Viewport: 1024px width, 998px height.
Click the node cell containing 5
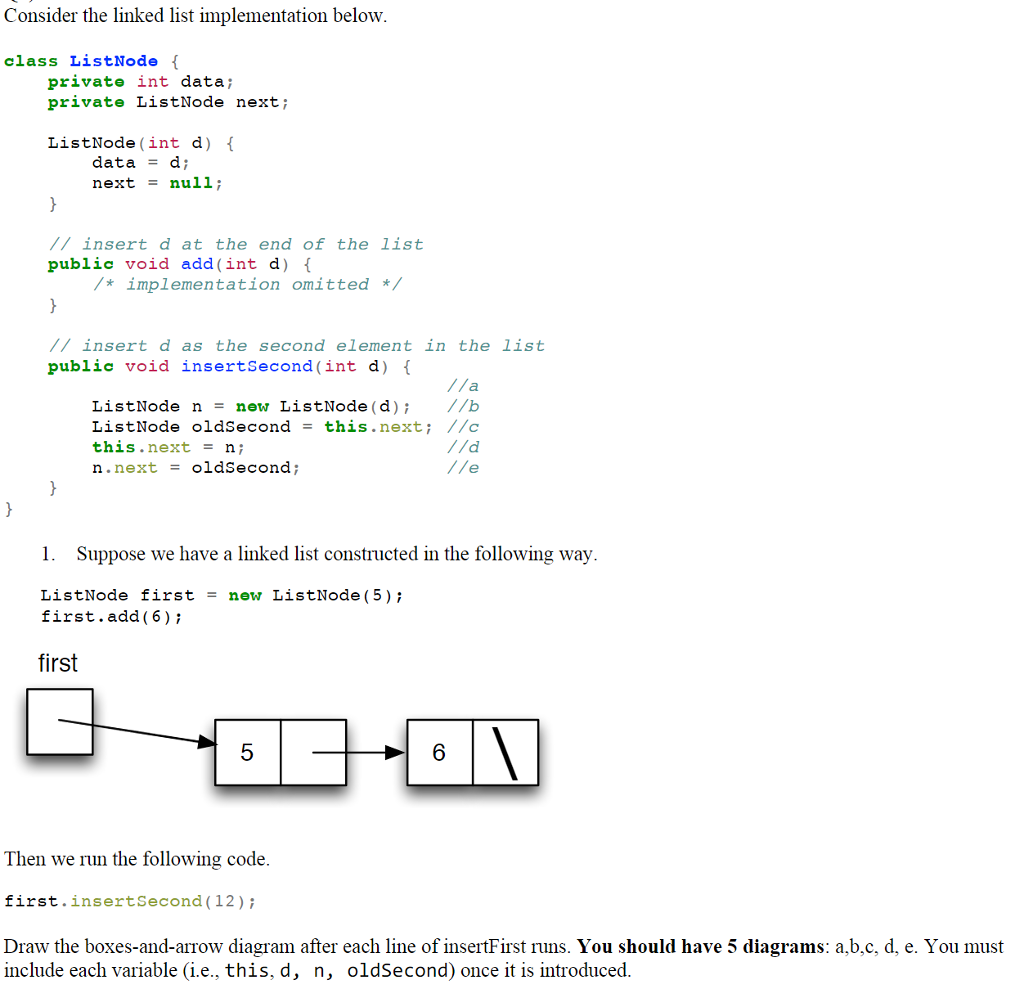[x=248, y=752]
